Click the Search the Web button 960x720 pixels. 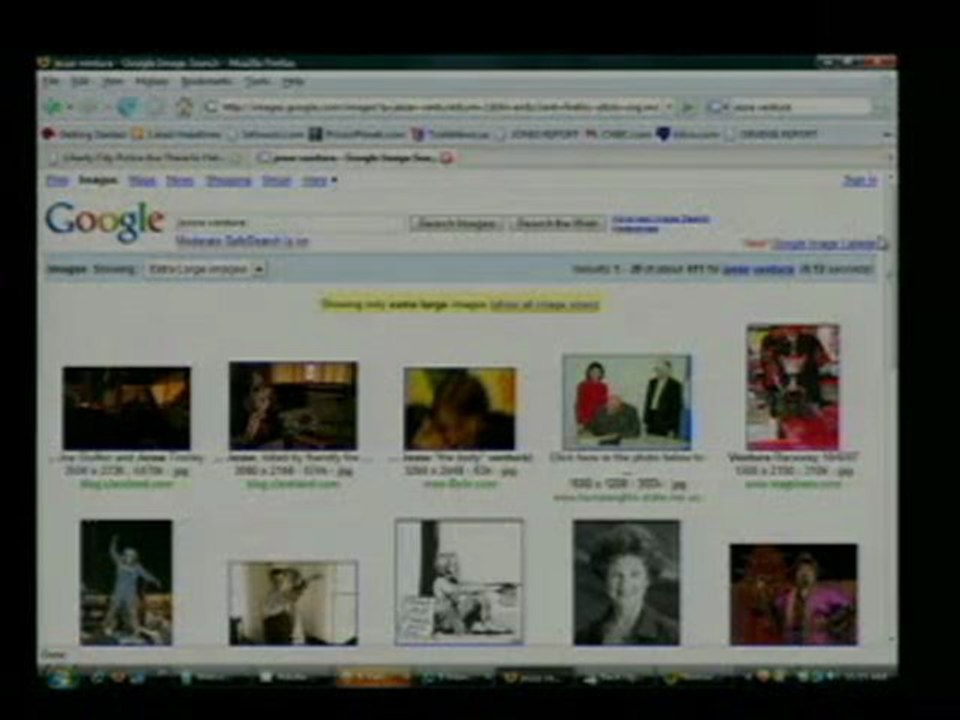coord(557,224)
